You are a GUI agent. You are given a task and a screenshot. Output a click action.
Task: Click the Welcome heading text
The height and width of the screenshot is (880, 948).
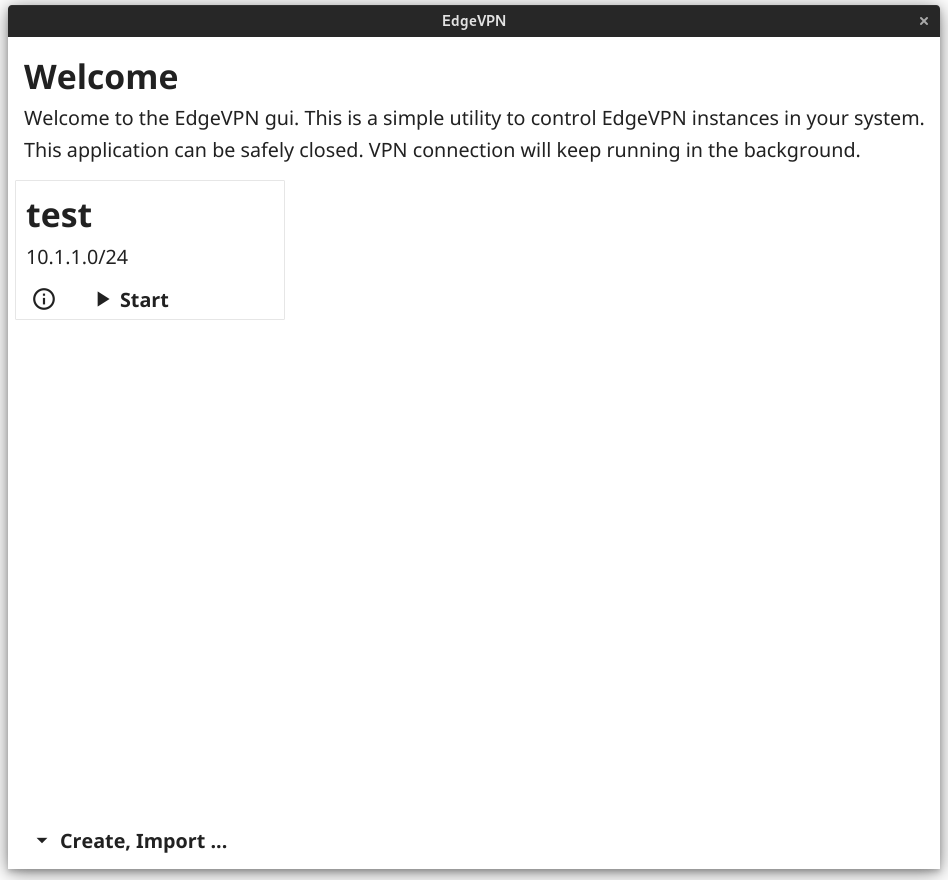(101, 76)
